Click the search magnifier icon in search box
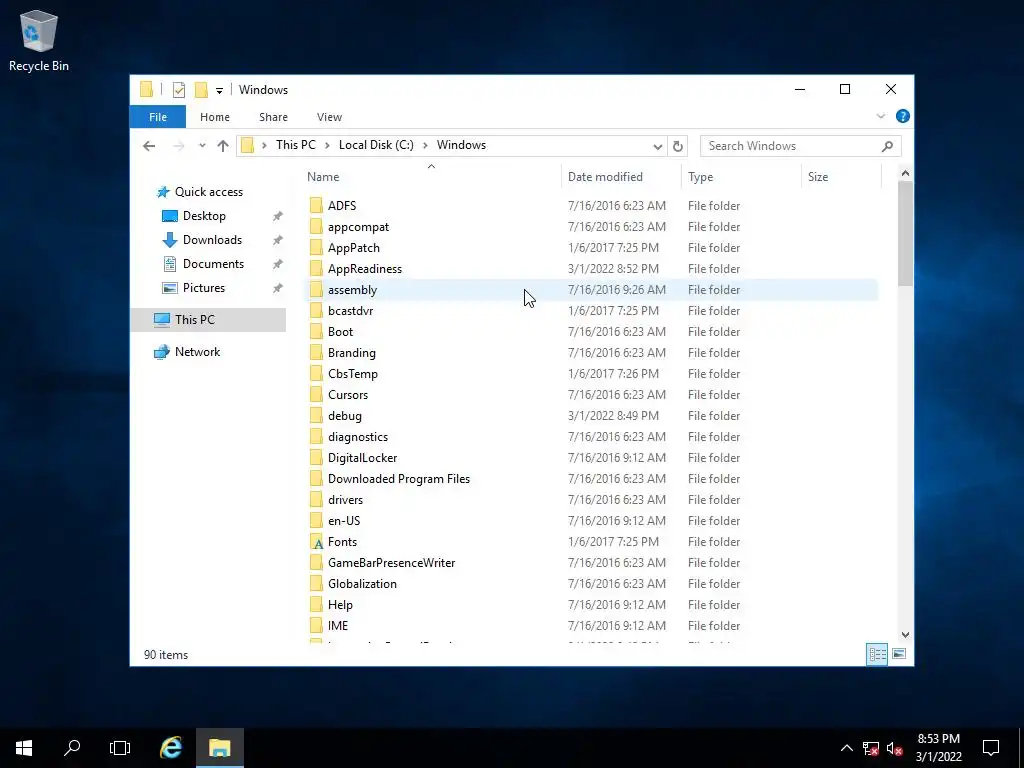The height and width of the screenshot is (768, 1024). (887, 146)
